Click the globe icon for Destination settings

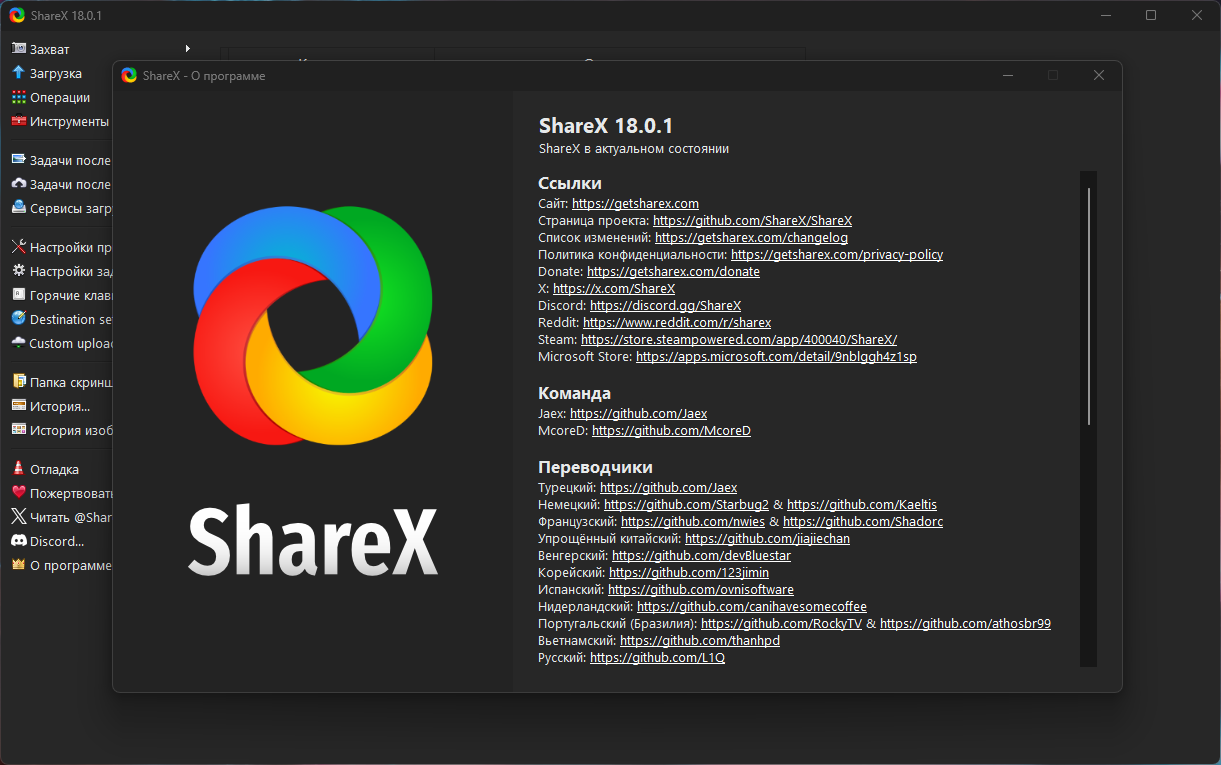pyautogui.click(x=18, y=319)
